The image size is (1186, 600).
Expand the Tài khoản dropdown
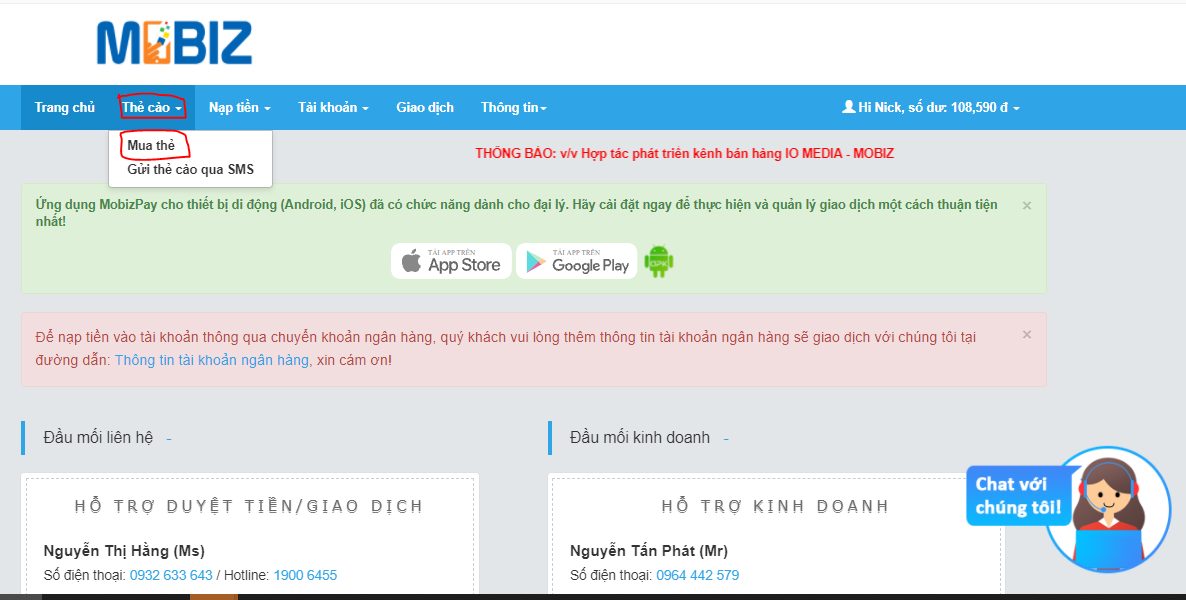pos(333,108)
